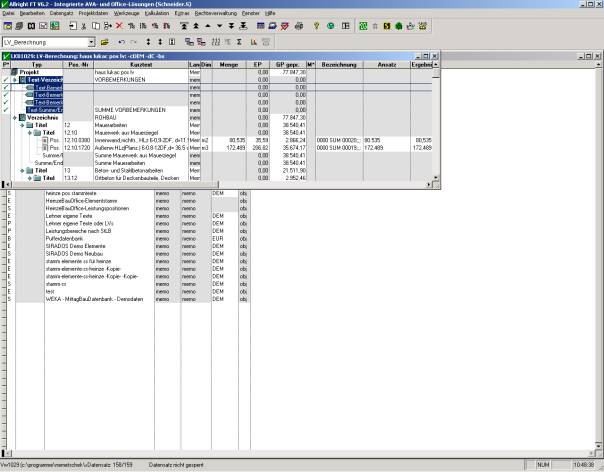The width and height of the screenshot is (604, 472).
Task: Click the WEKA - MittagBauDatenbank row in background window
Action: (127, 299)
